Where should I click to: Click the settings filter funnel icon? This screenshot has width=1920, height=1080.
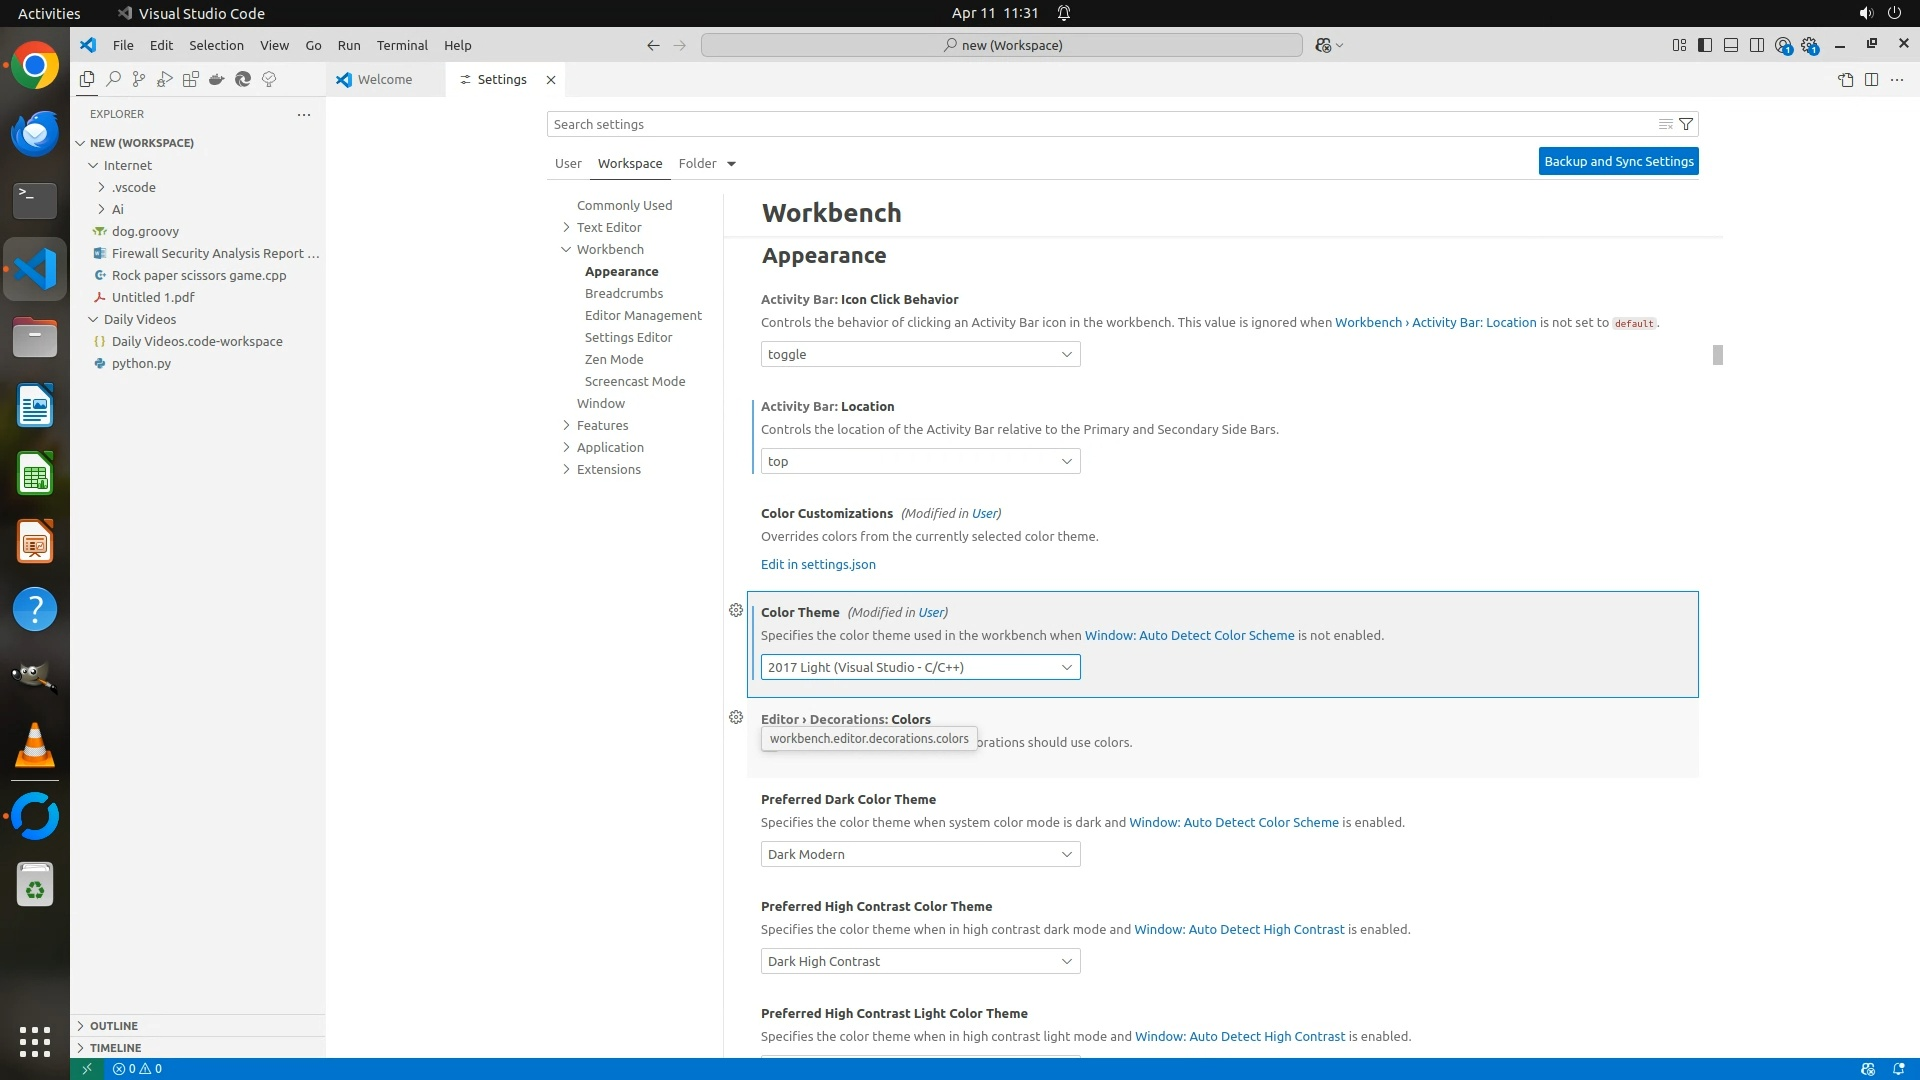1686,124
